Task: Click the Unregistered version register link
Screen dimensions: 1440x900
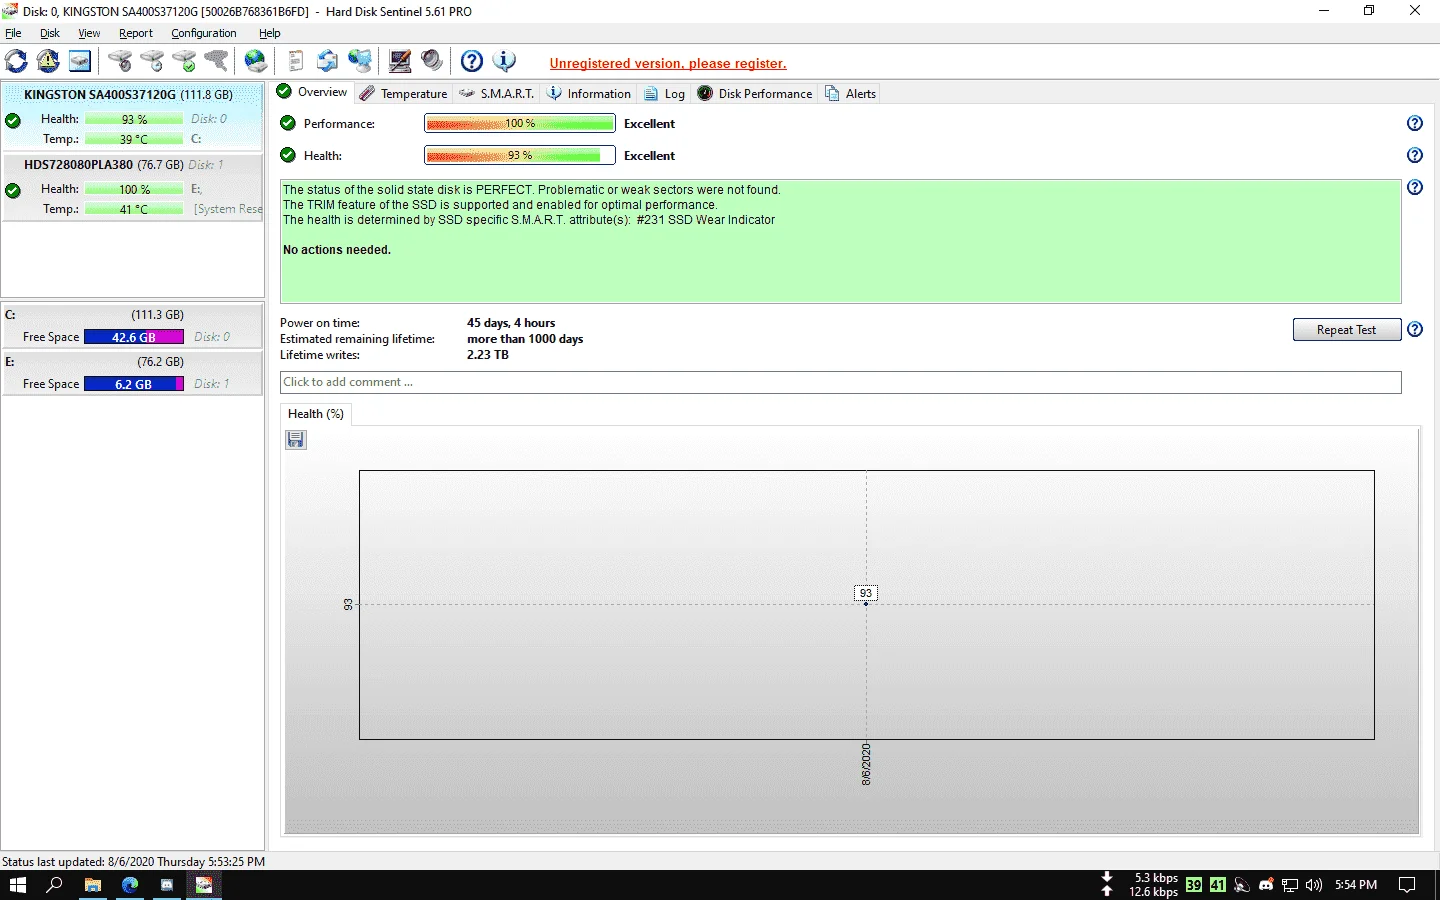Action: [x=668, y=63]
